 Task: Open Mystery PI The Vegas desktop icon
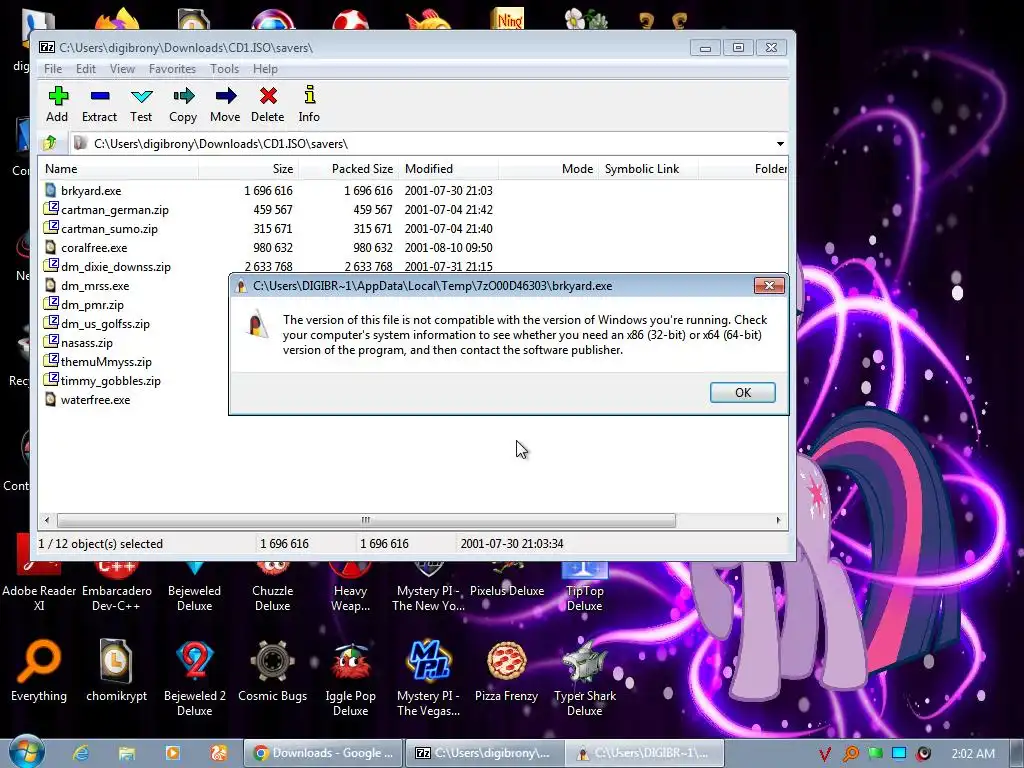[x=428, y=678]
